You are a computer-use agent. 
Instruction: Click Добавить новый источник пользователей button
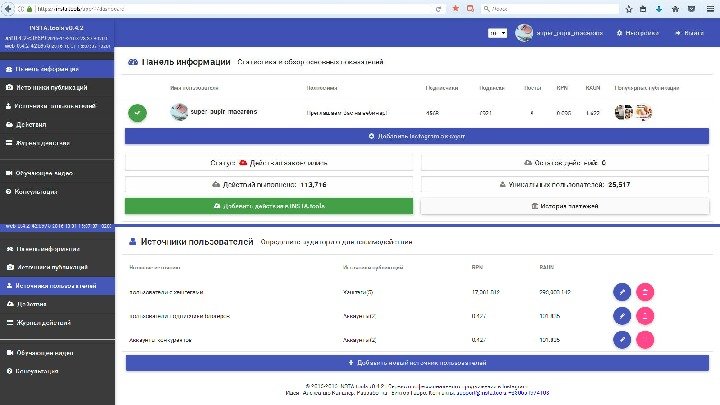tap(417, 363)
